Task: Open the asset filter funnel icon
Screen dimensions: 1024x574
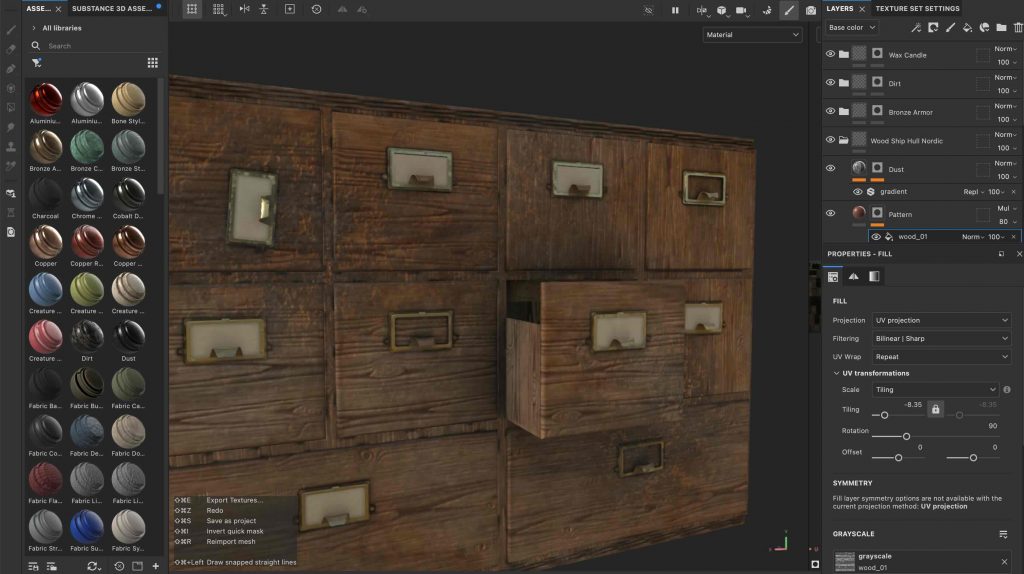Action: click(37, 62)
